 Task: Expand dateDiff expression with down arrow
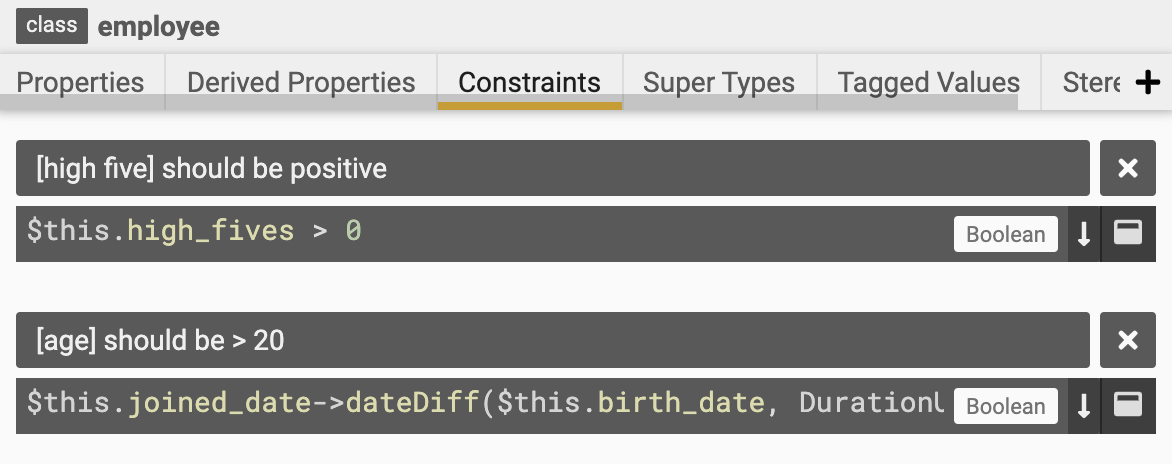tap(1084, 406)
